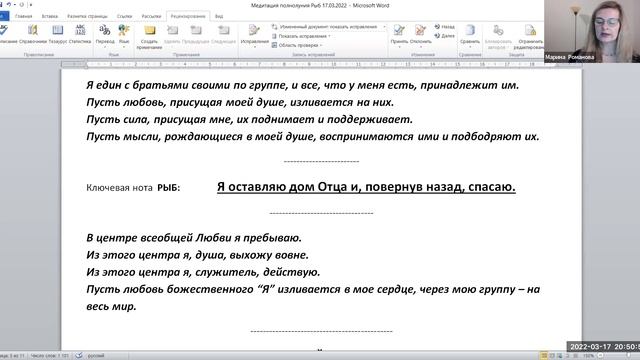
Task: Open Ограничить редактирование restrict editing
Action: [530, 37]
